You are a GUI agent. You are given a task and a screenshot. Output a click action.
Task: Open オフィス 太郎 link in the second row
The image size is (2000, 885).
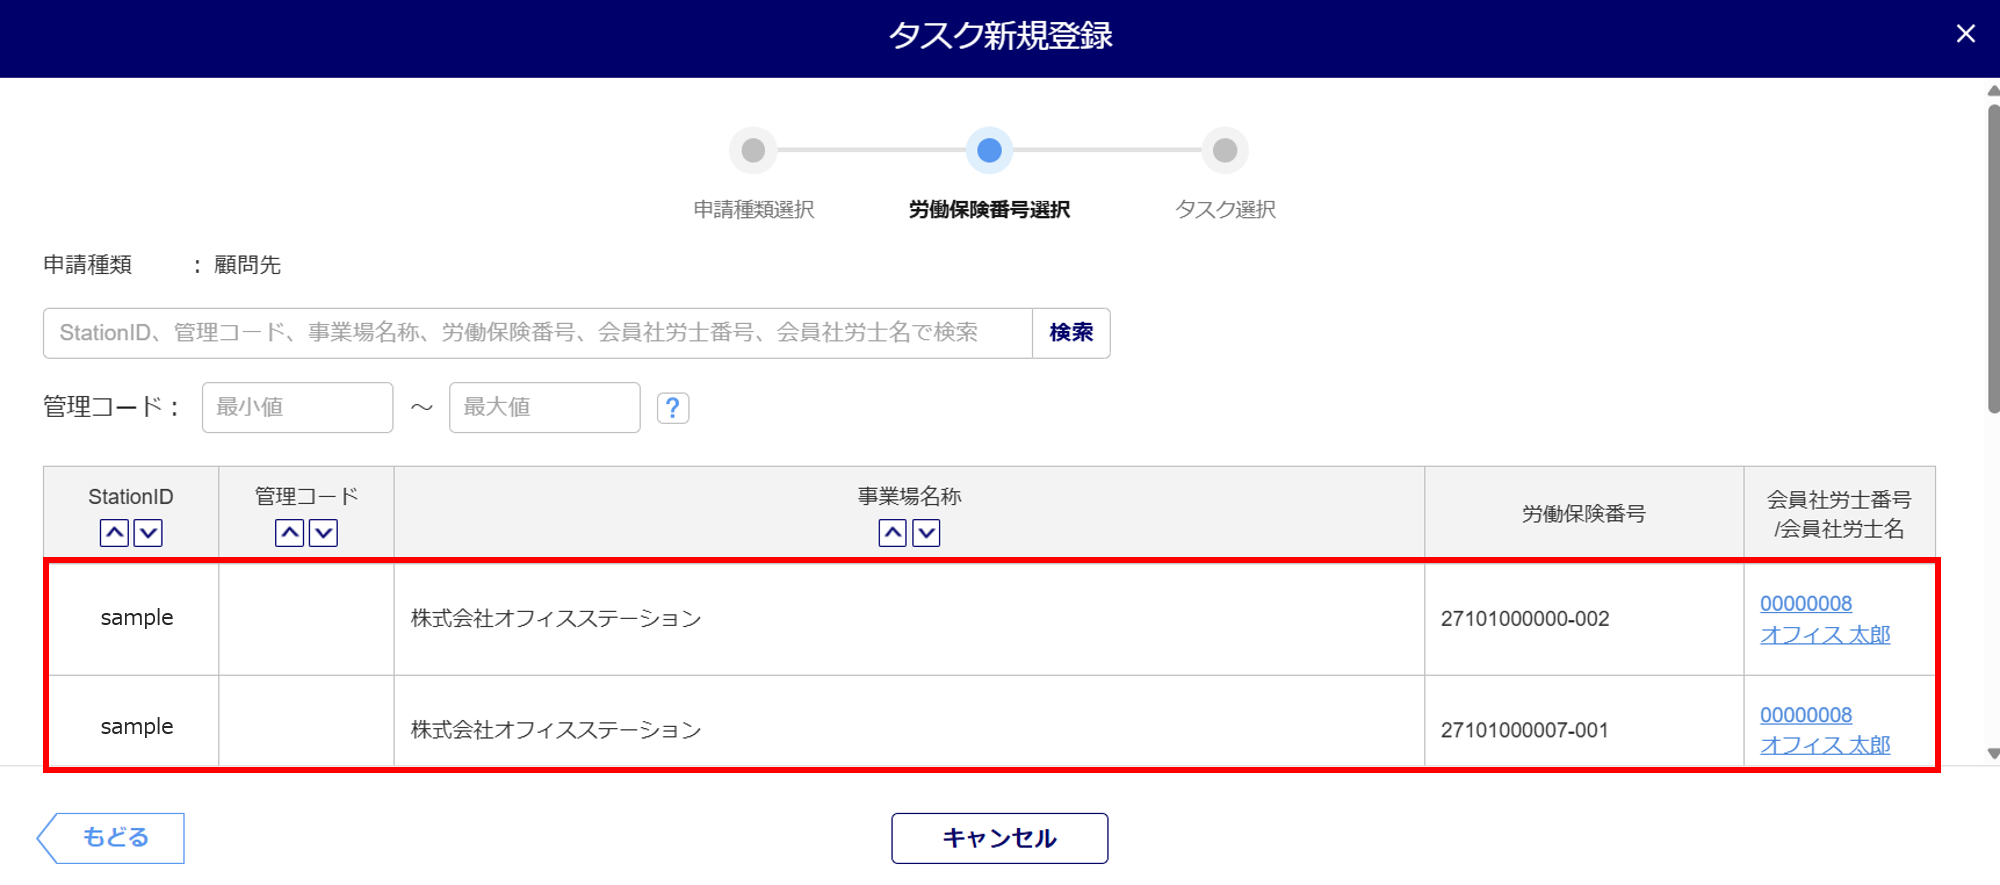(x=1824, y=745)
